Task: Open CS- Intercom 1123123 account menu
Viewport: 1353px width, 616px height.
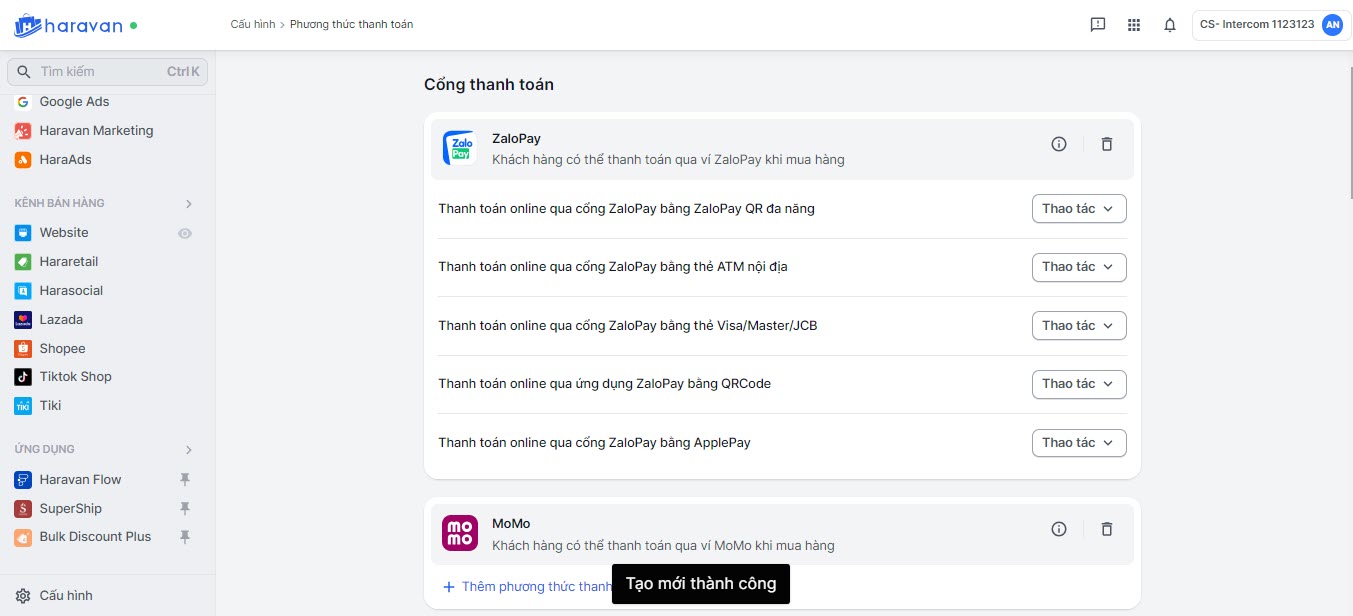Action: (x=1270, y=25)
